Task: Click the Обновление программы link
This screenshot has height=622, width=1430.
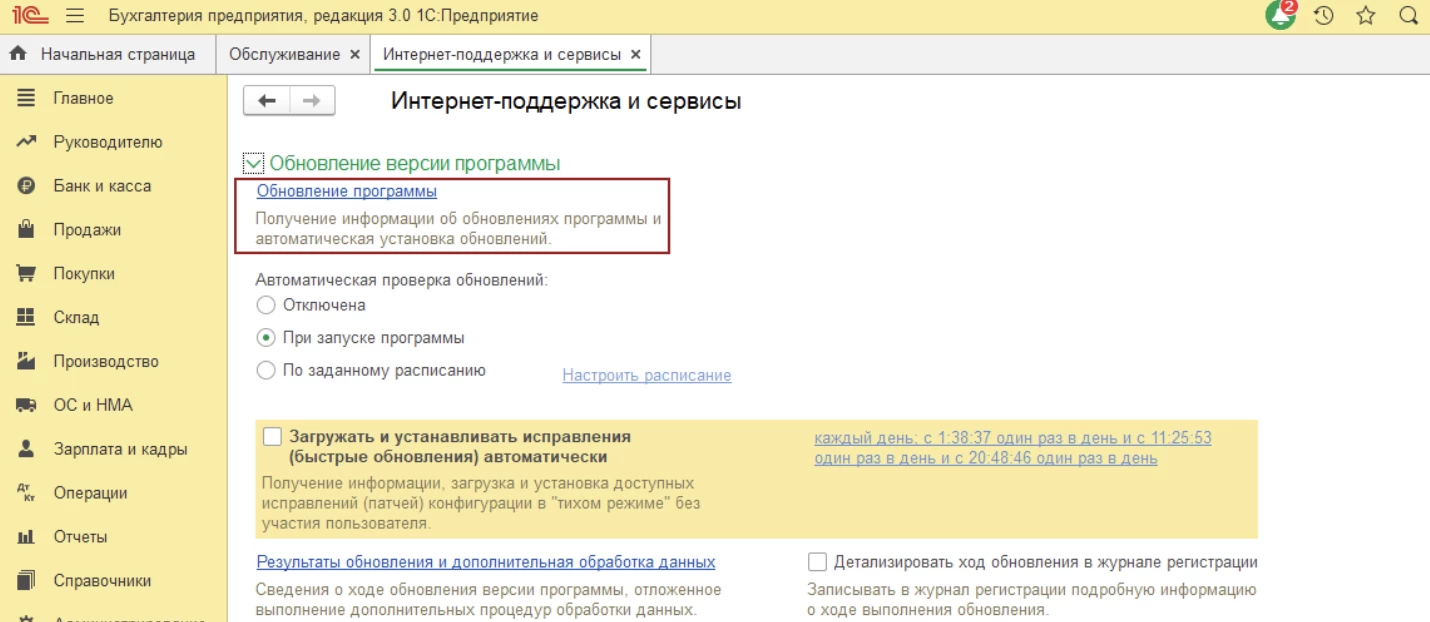Action: tap(346, 191)
